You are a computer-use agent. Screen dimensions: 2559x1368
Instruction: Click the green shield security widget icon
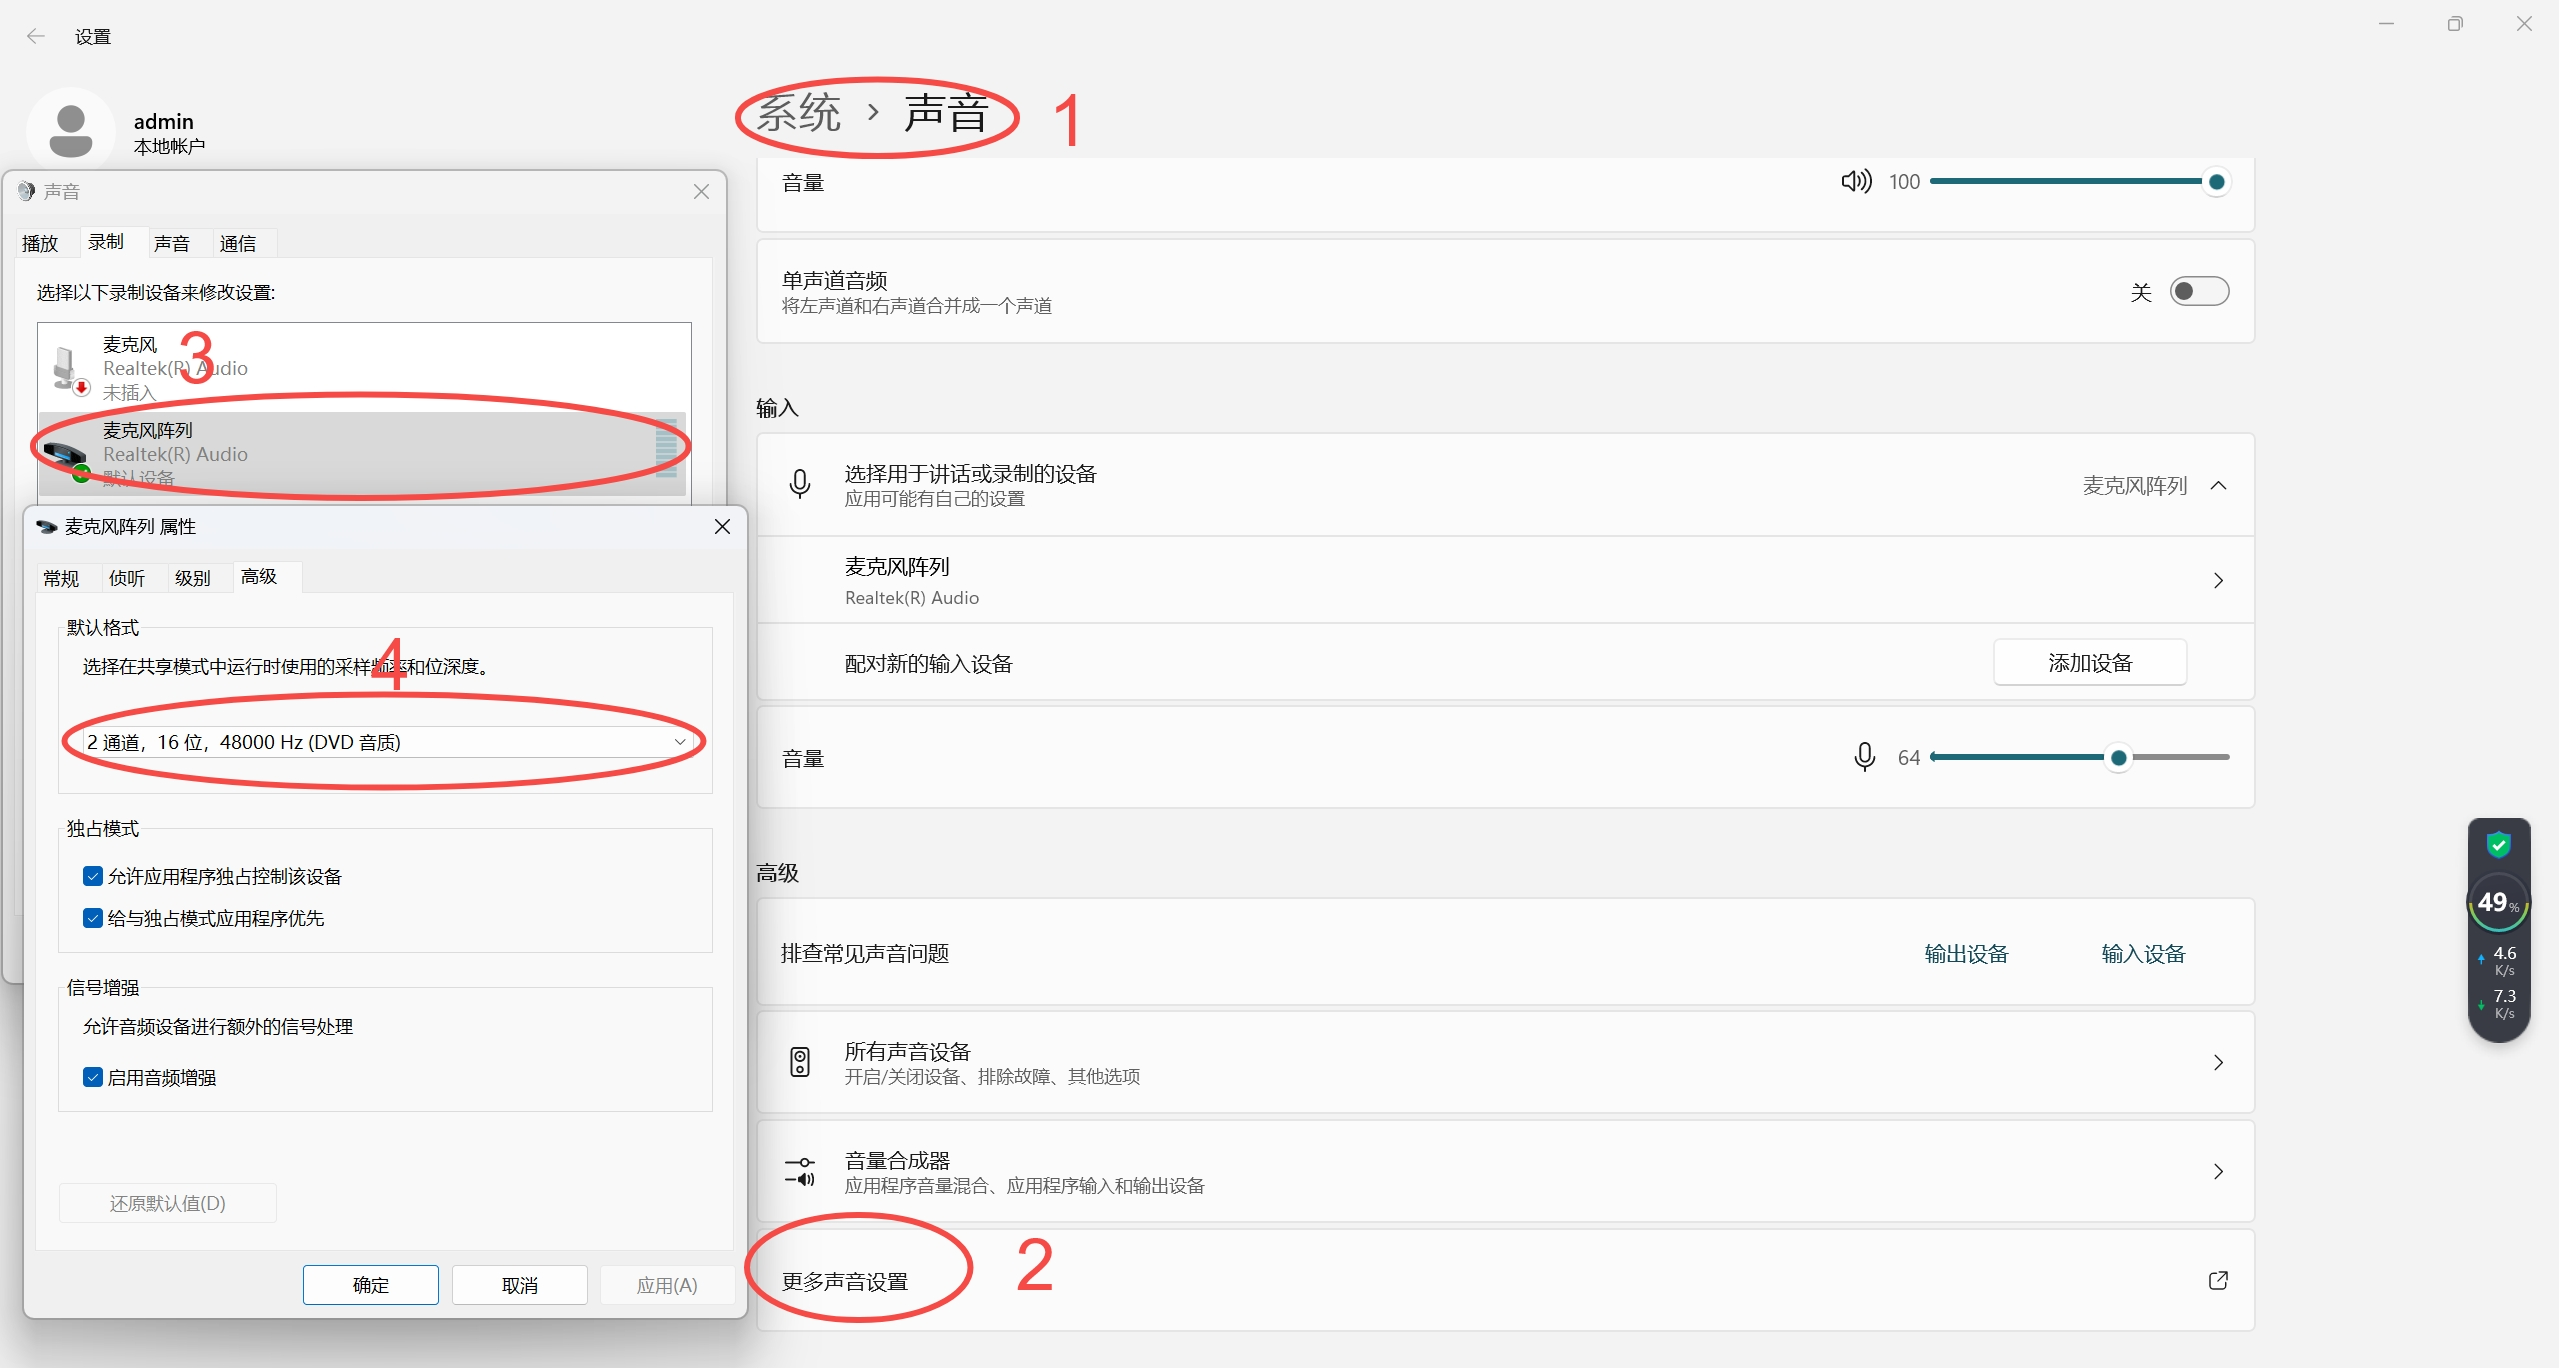coord(2498,846)
